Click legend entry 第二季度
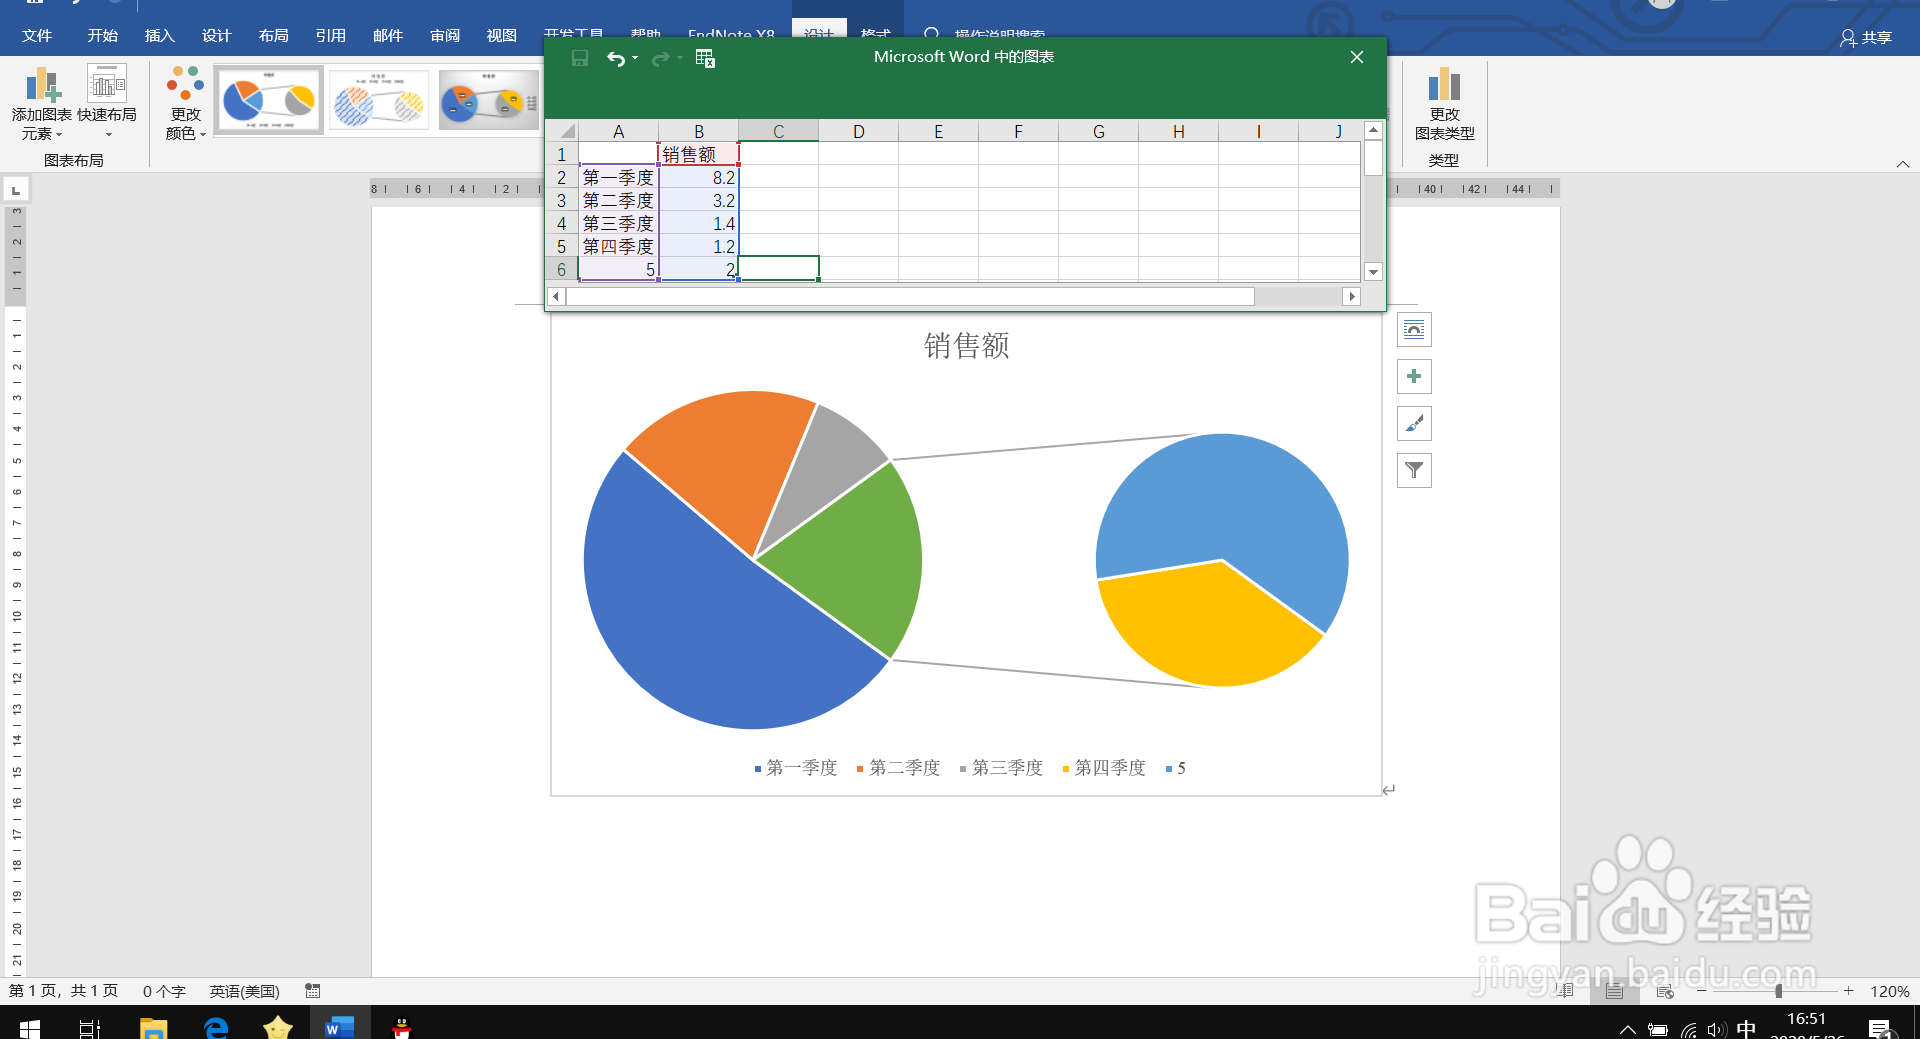 coord(898,768)
